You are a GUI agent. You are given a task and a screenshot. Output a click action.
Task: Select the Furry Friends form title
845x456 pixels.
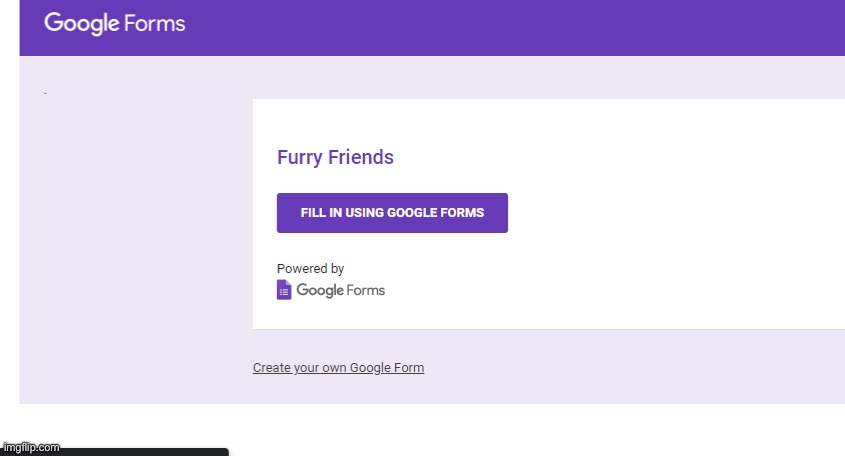coord(335,157)
